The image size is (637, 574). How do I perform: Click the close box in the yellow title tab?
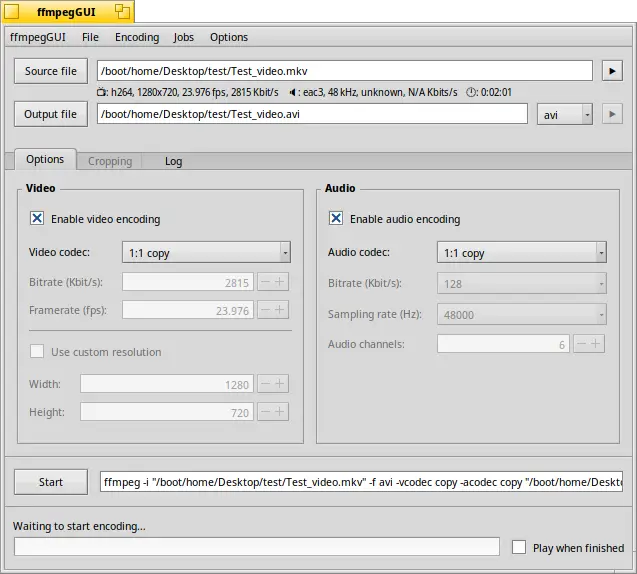[x=11, y=12]
